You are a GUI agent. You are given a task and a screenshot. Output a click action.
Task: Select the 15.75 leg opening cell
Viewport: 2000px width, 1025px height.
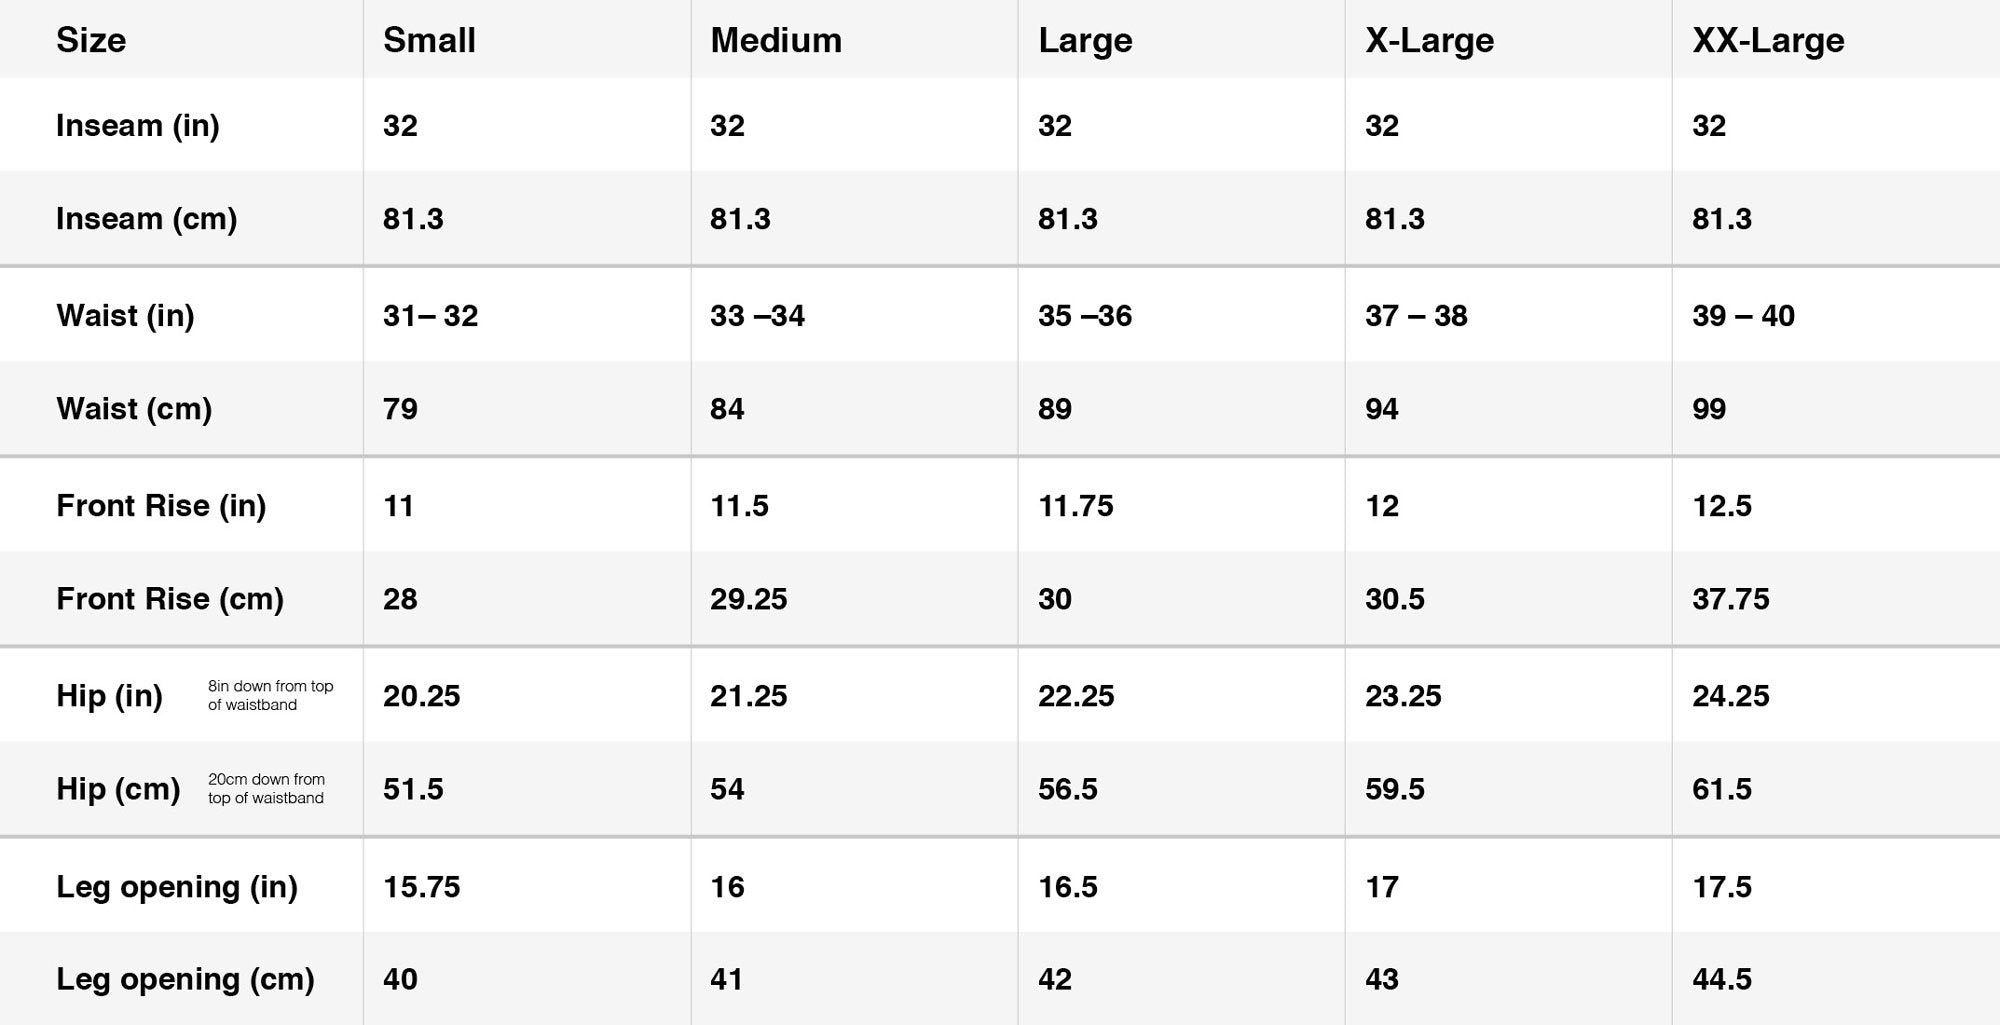(421, 887)
